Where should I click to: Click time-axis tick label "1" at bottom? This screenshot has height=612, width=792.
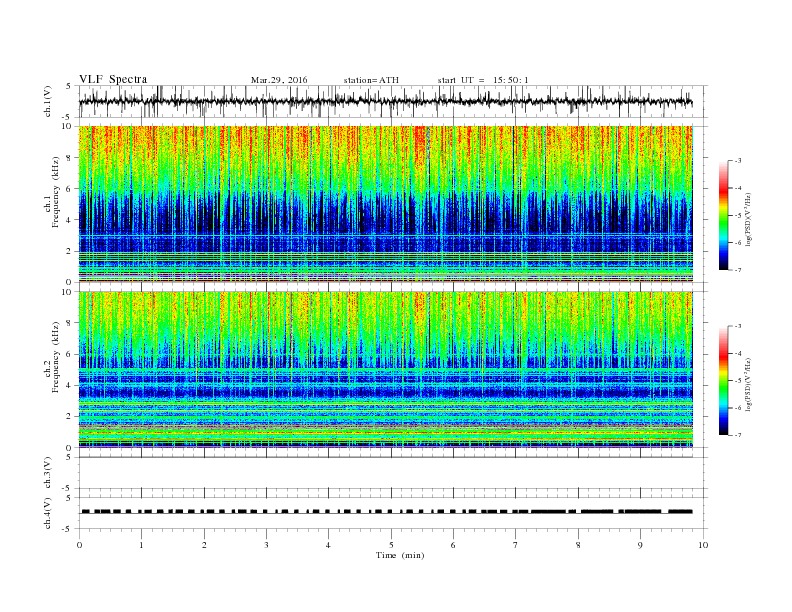pyautogui.click(x=141, y=545)
